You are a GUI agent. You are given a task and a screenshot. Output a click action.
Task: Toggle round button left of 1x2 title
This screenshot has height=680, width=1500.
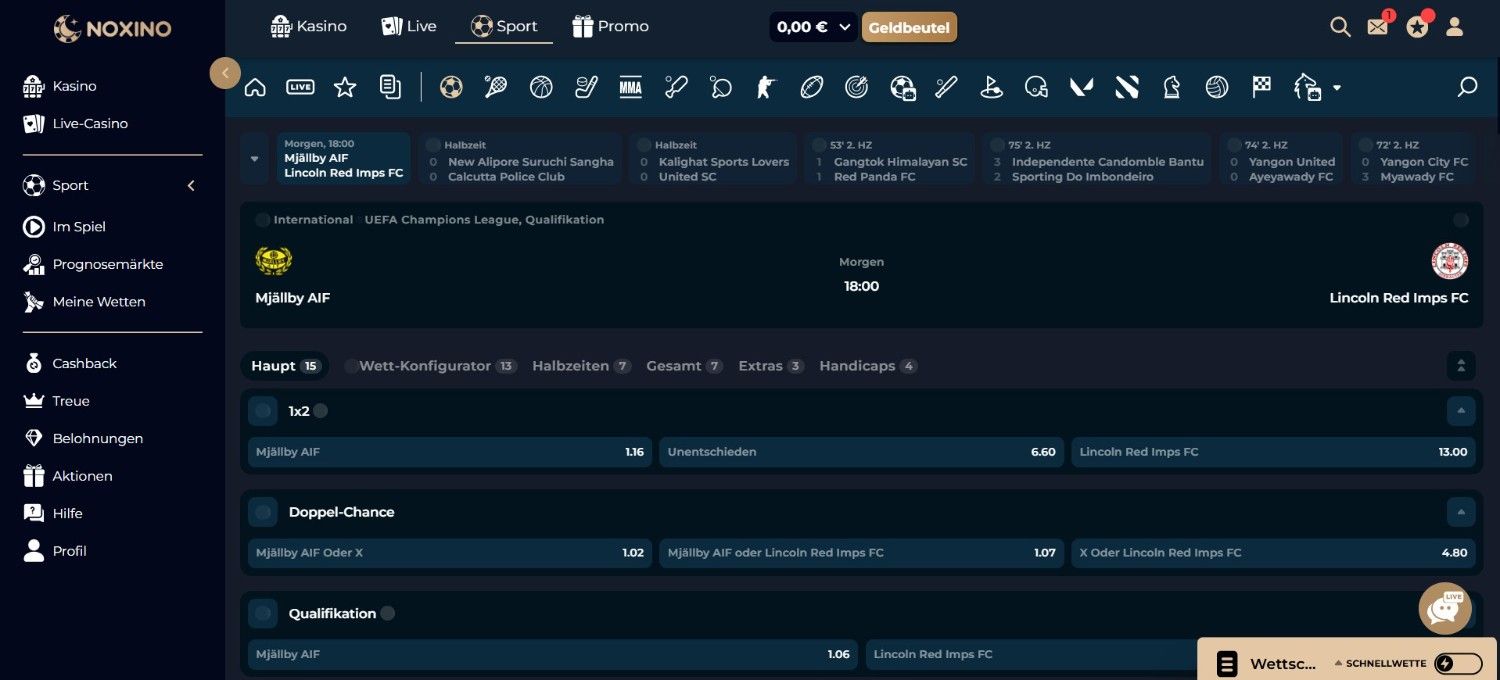(x=263, y=411)
